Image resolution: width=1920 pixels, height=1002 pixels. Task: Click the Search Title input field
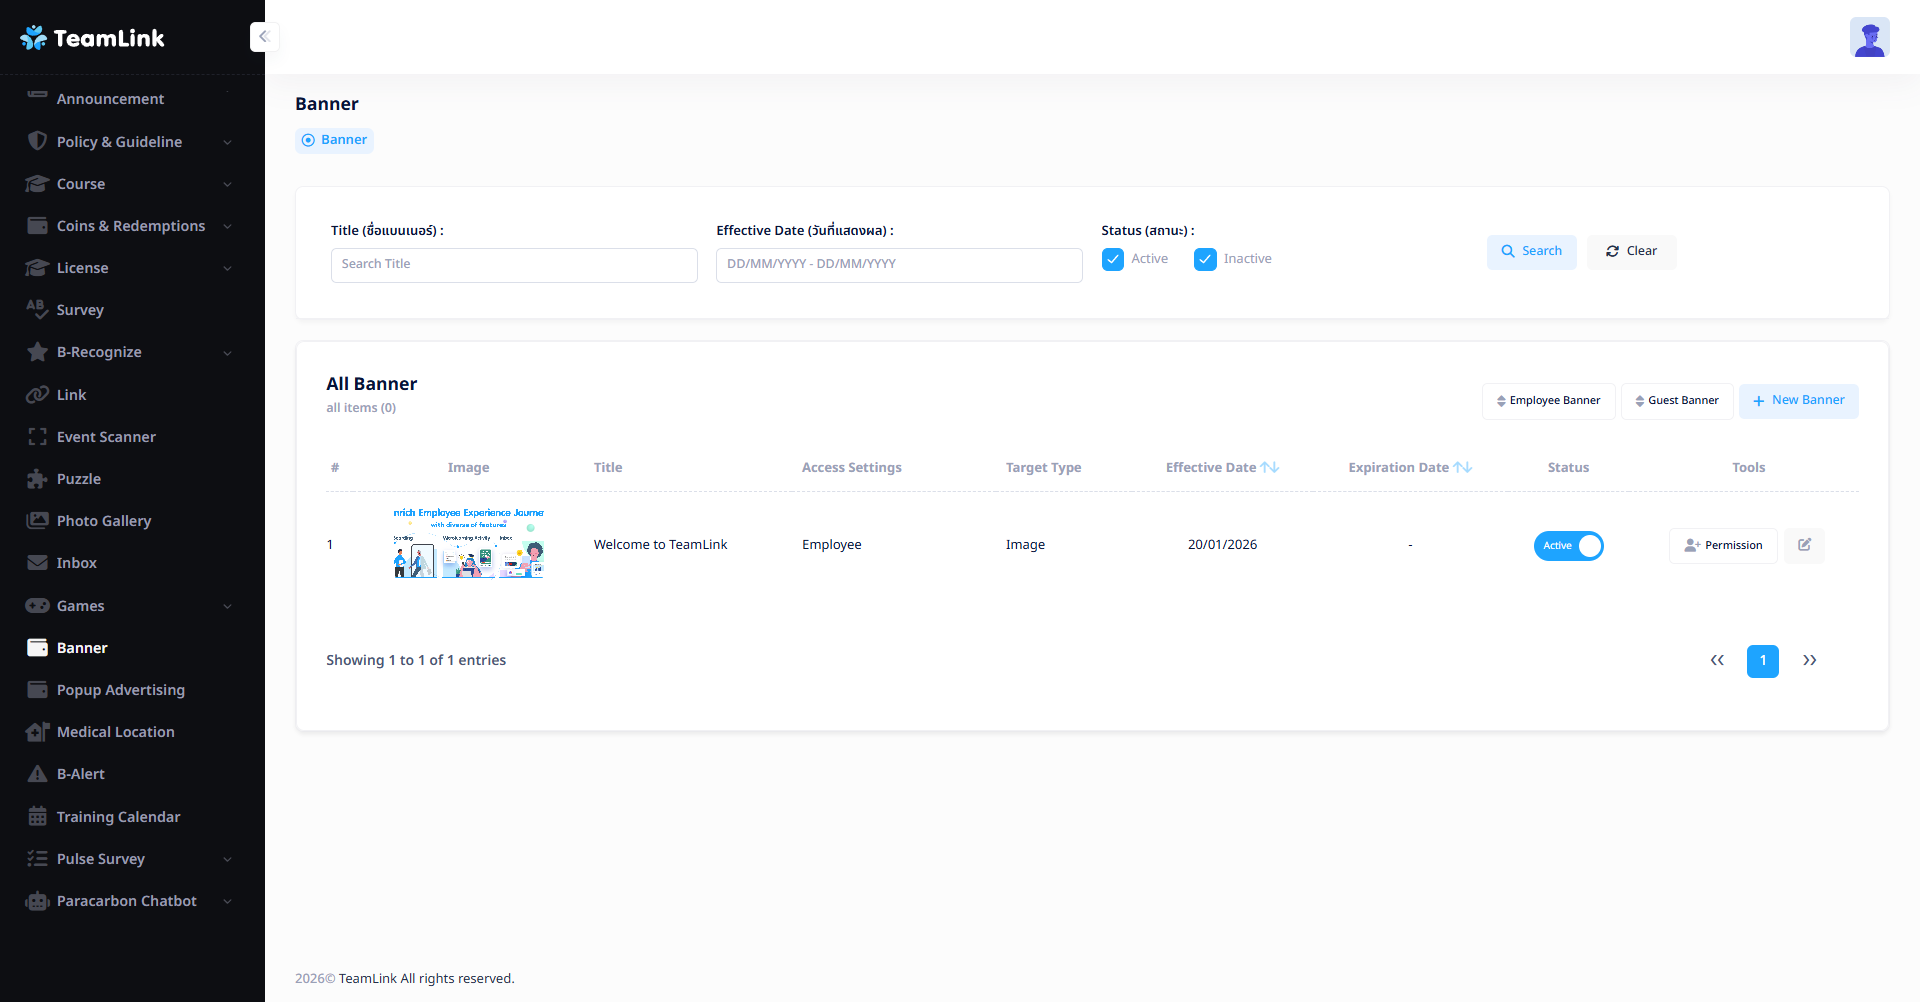pyautogui.click(x=514, y=265)
